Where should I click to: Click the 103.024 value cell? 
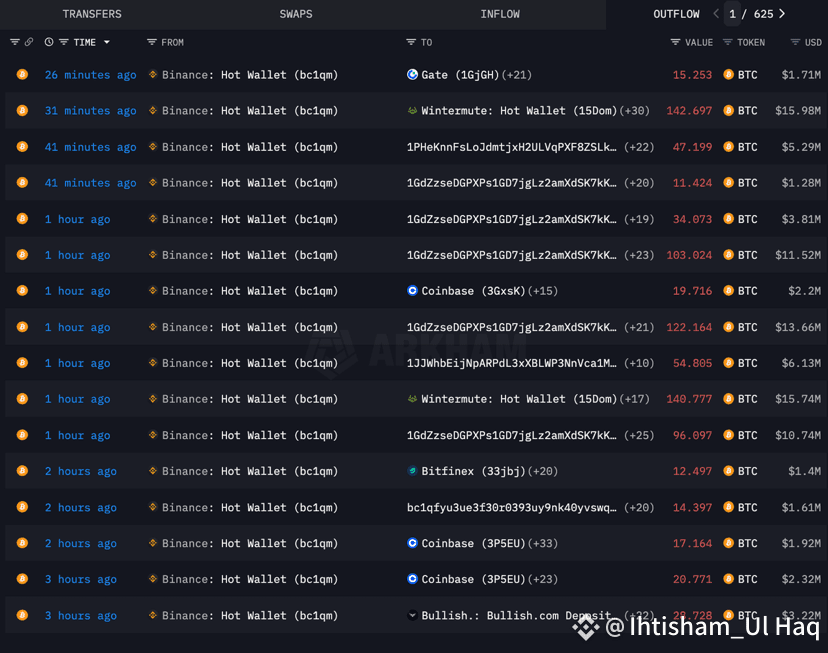click(689, 255)
